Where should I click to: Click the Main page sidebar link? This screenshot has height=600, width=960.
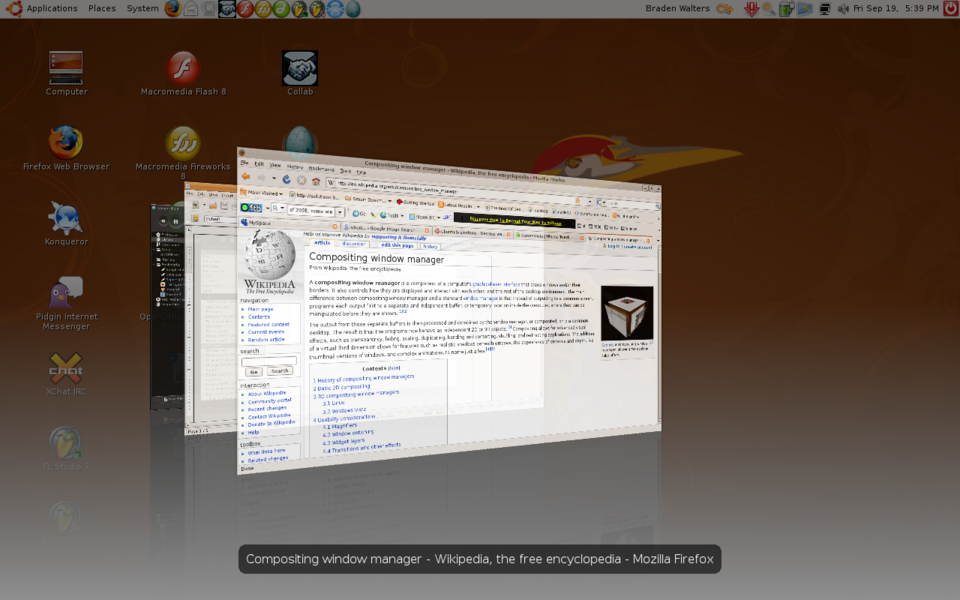coord(260,309)
